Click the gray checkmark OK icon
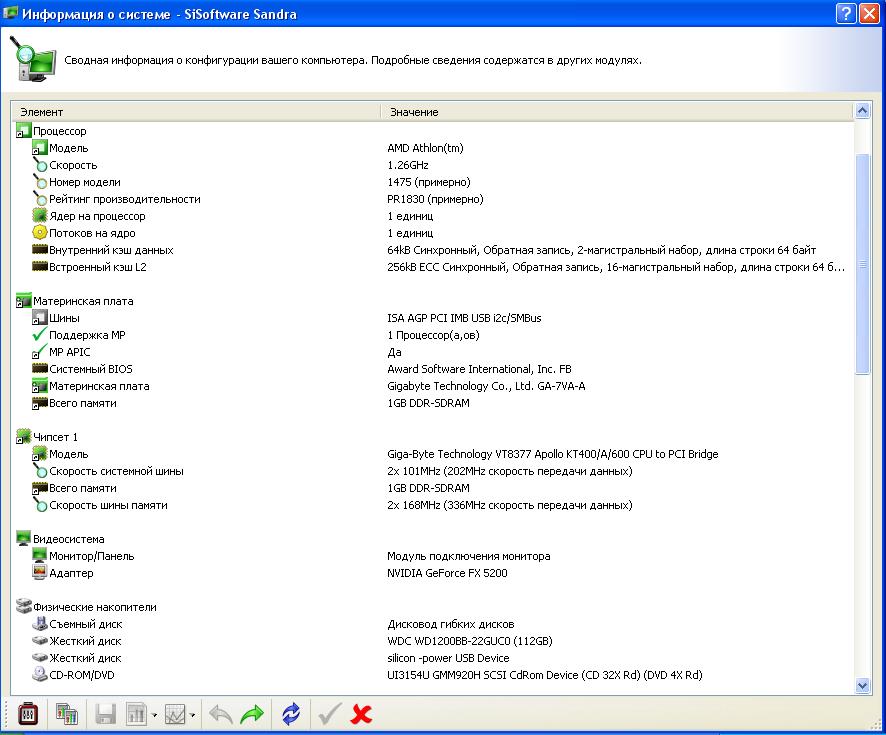The image size is (886, 735). click(x=329, y=714)
